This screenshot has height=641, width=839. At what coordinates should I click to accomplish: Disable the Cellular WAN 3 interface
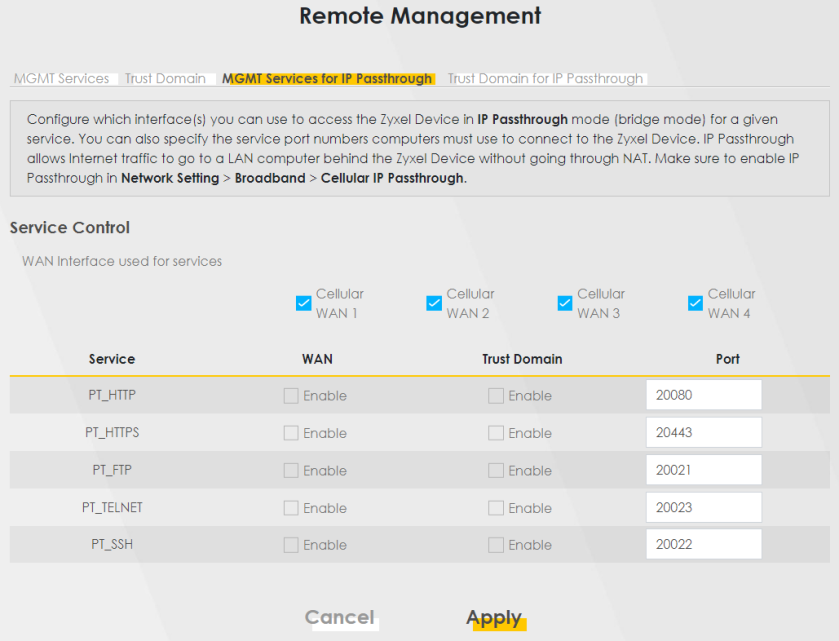(565, 304)
